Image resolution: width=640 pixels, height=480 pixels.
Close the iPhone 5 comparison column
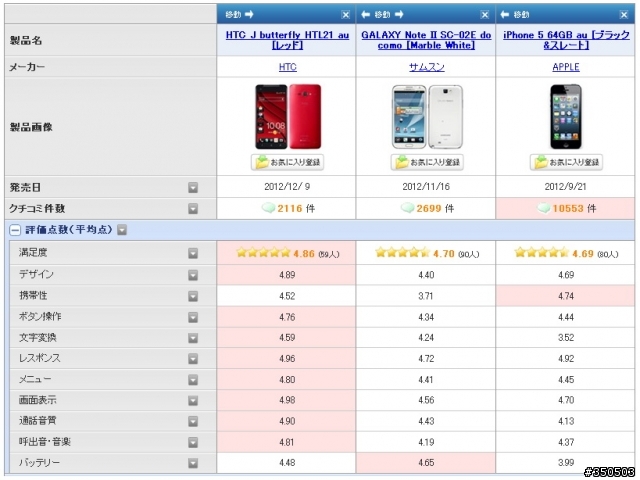coord(624,15)
